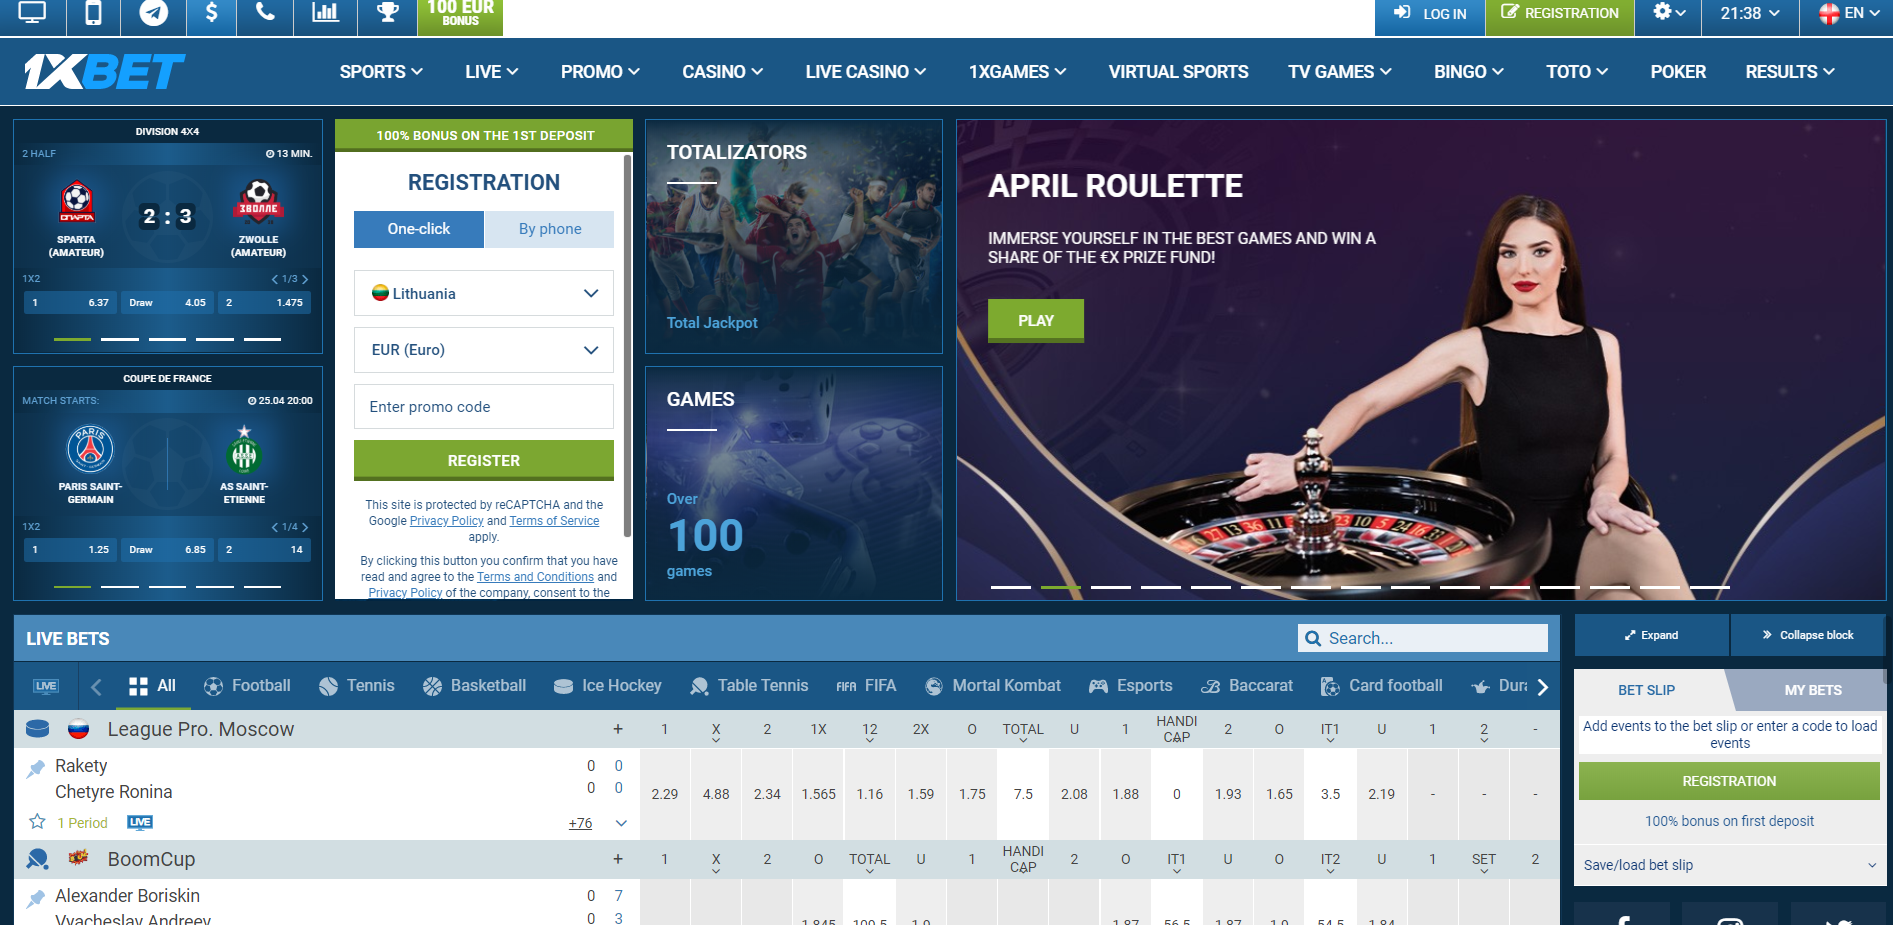
Task: Open SPORTS menu in main navigation
Action: (381, 72)
